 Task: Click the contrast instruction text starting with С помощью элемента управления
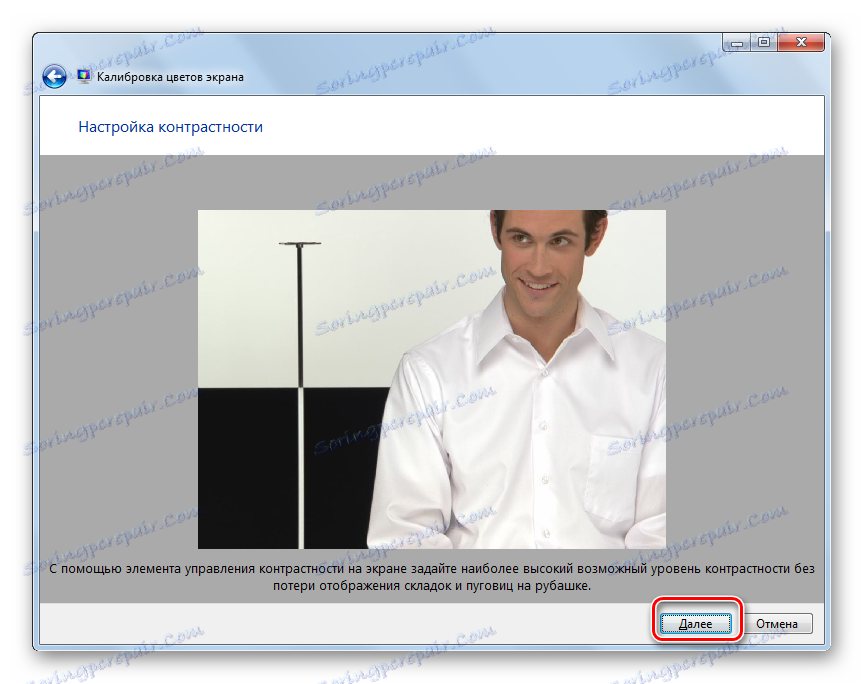pyautogui.click(x=431, y=577)
